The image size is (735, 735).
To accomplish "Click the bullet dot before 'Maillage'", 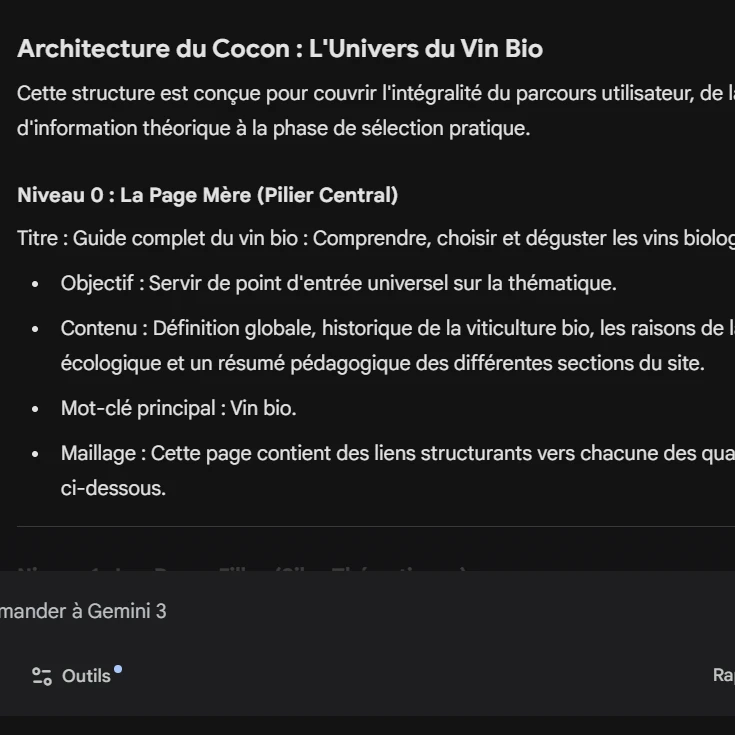I will [x=36, y=454].
